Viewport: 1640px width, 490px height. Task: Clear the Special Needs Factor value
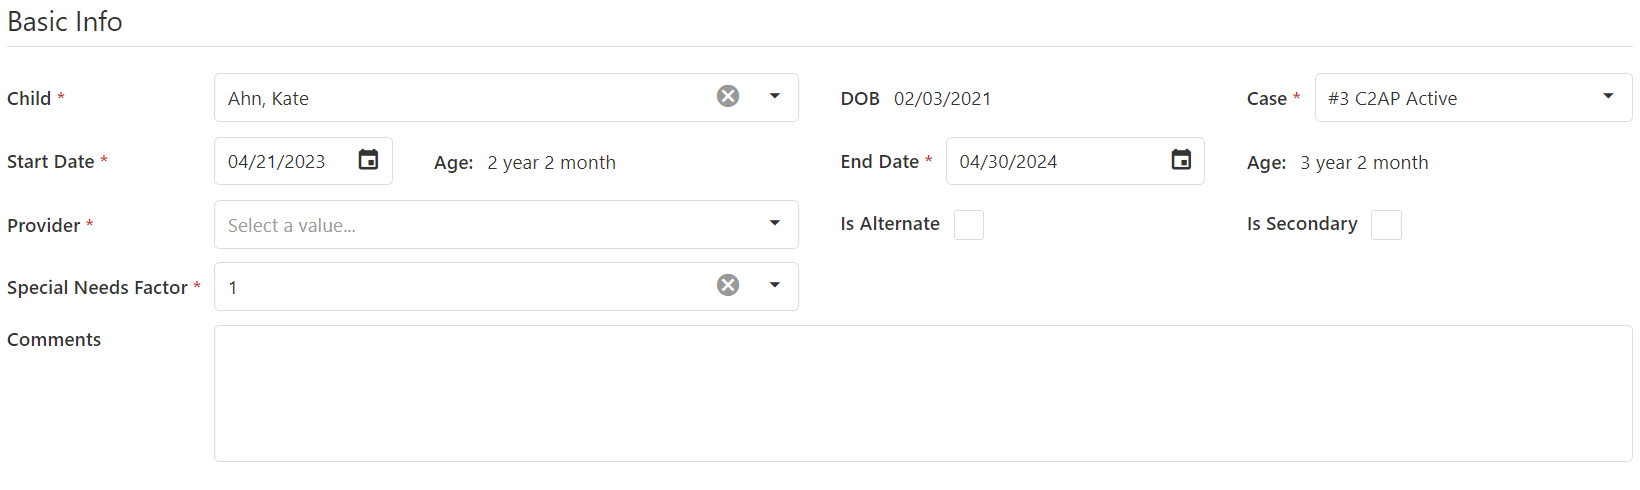coord(728,285)
